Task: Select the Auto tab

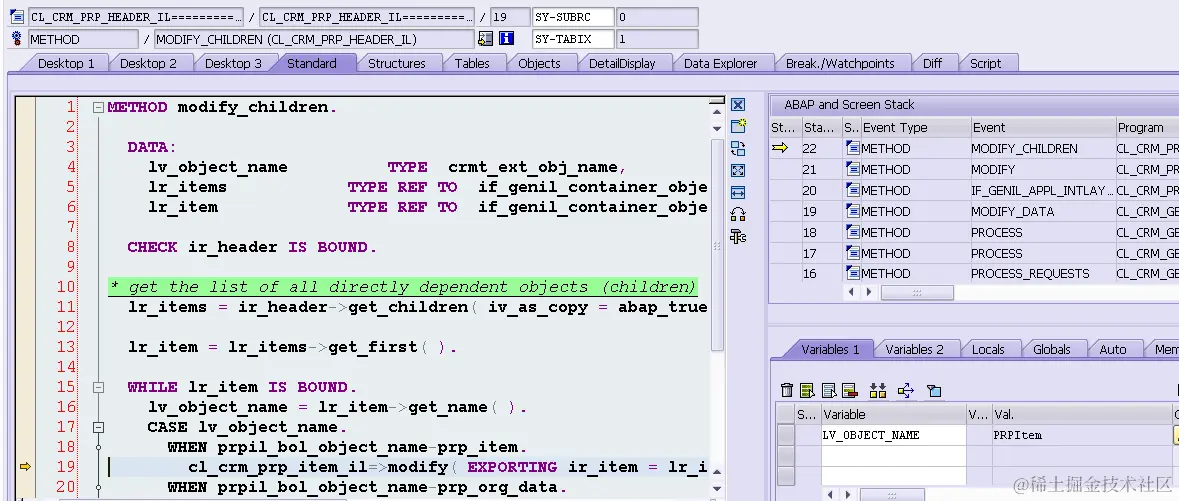Action: [x=1113, y=349]
